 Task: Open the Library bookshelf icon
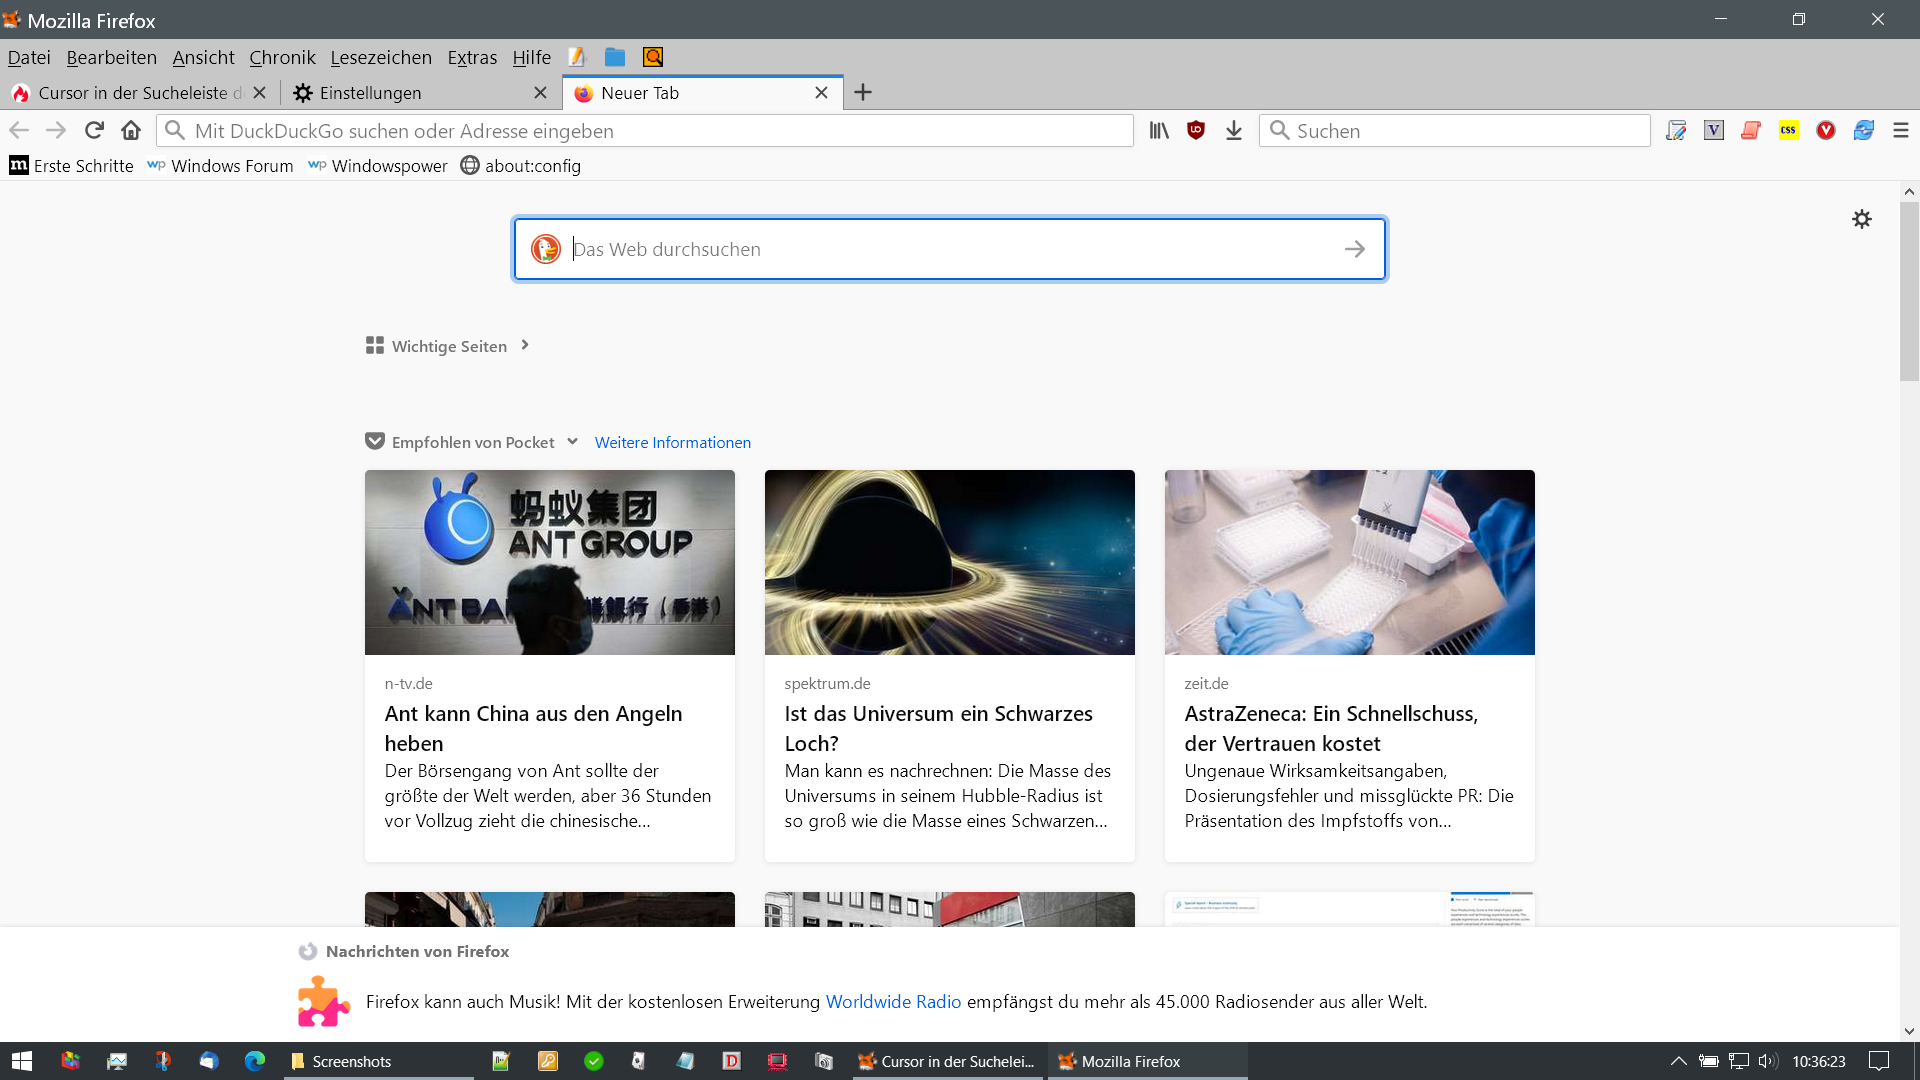pos(1159,131)
